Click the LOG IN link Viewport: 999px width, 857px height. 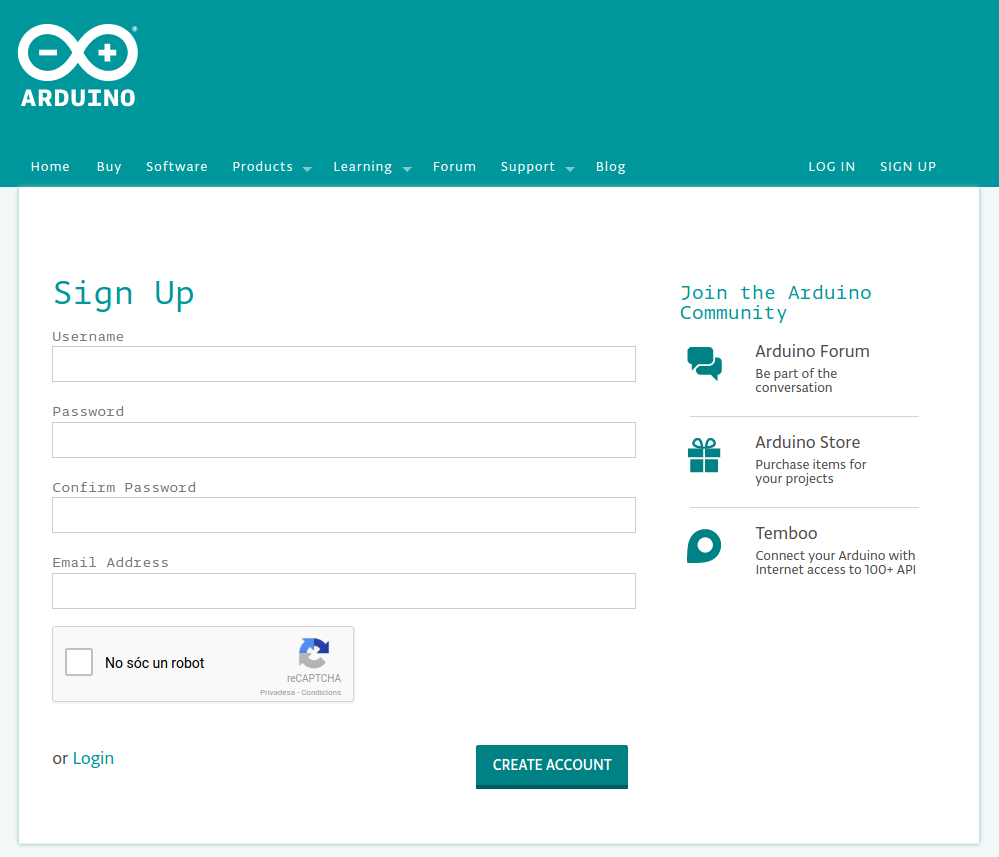coord(831,166)
